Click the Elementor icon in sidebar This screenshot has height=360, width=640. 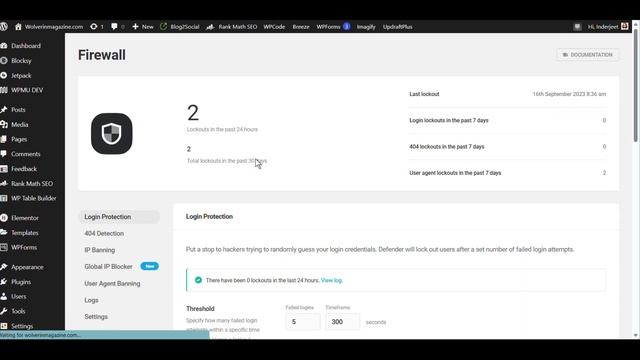click(x=4, y=218)
